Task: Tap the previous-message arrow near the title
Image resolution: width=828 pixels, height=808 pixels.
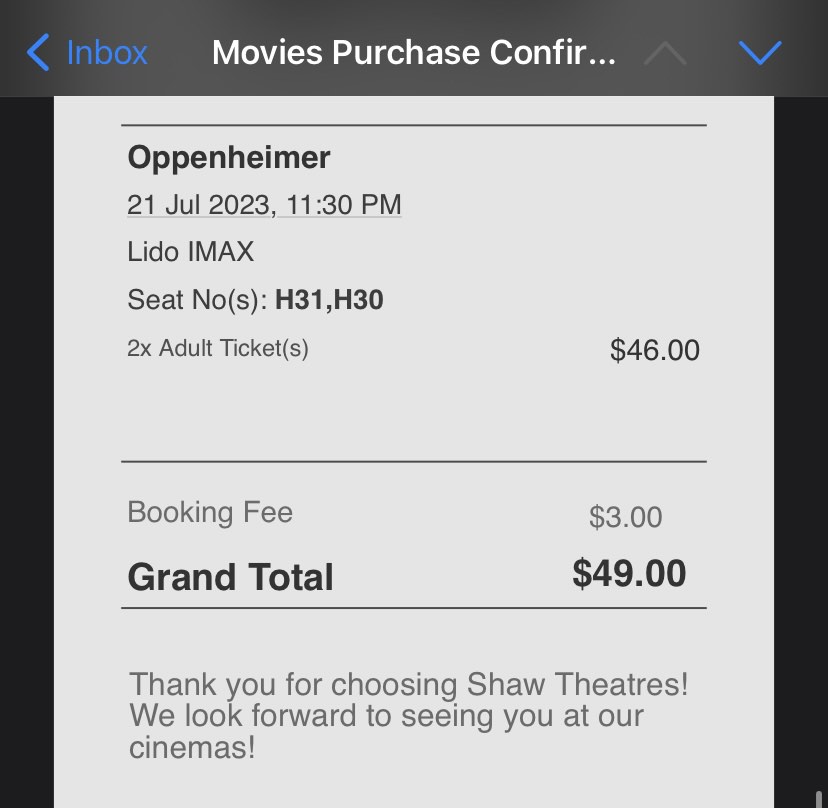Action: click(663, 52)
